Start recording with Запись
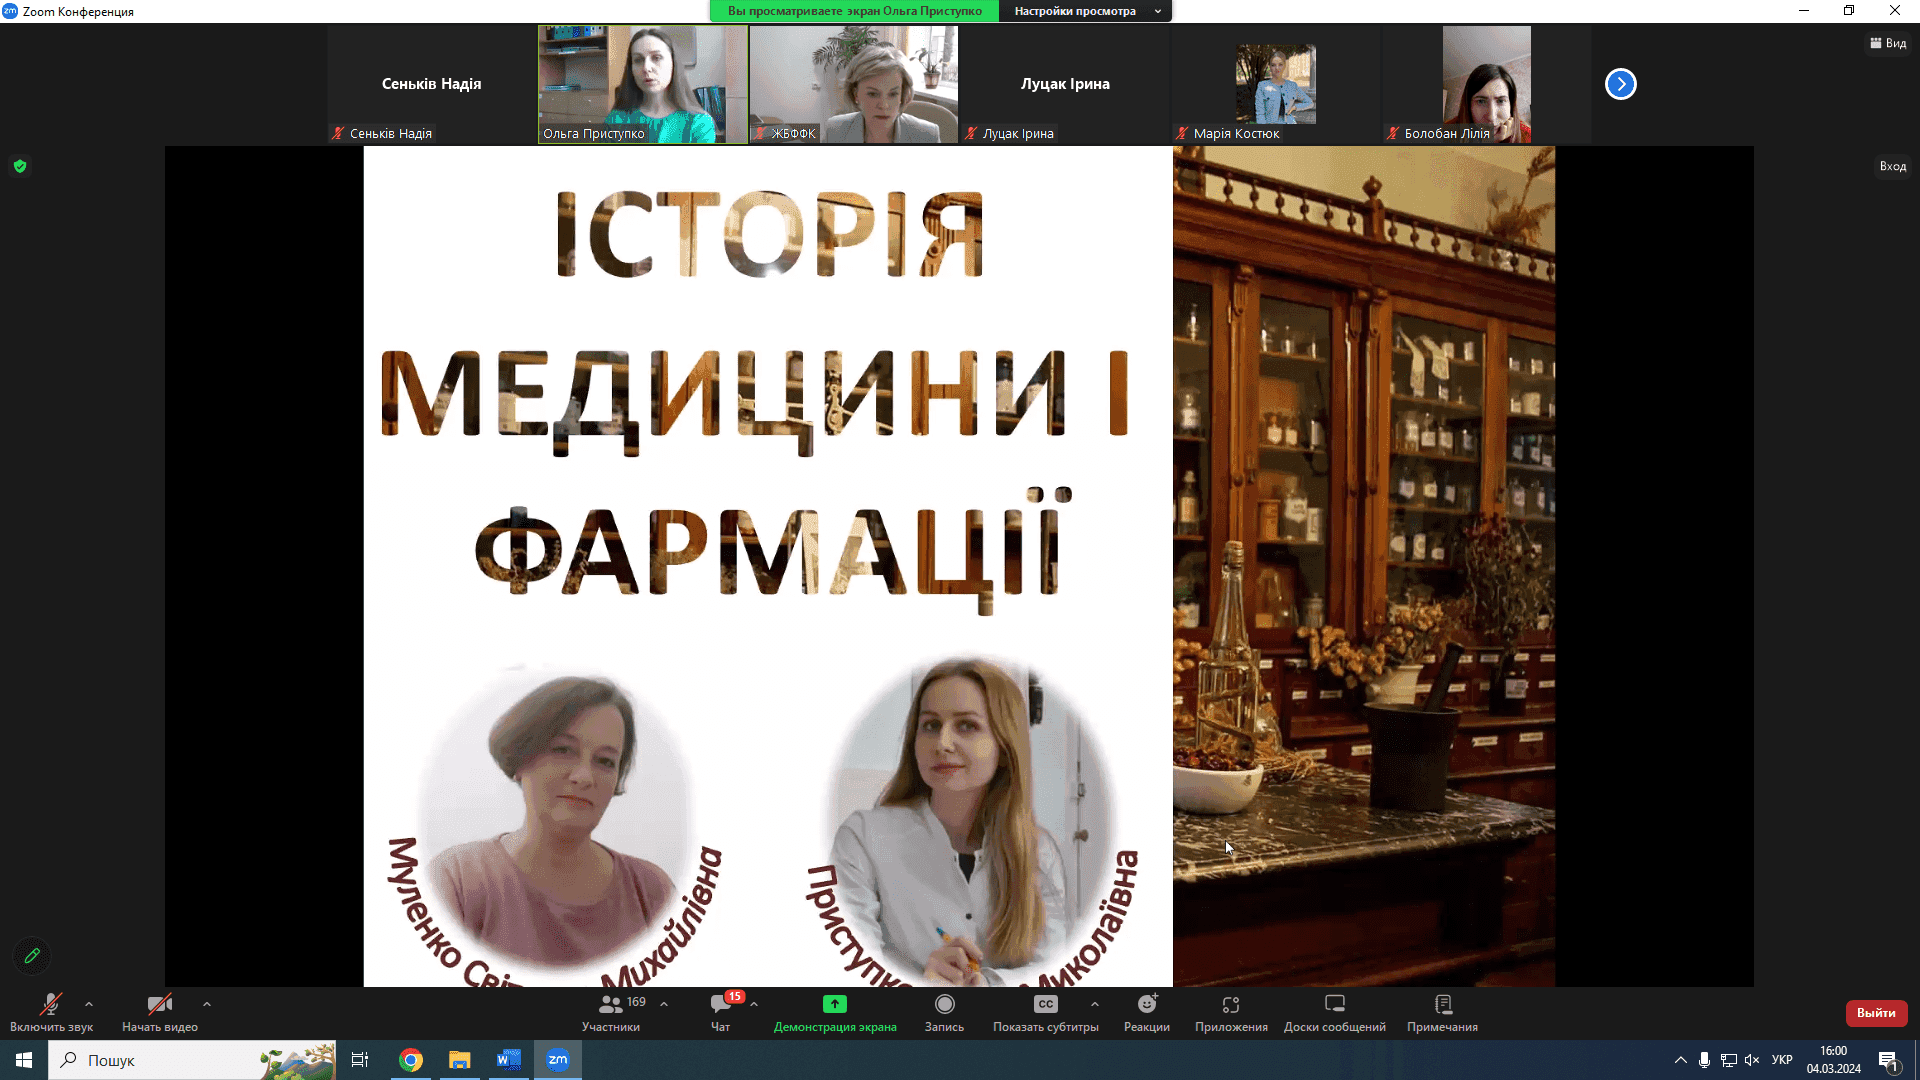This screenshot has width=1920, height=1080. 944,1012
